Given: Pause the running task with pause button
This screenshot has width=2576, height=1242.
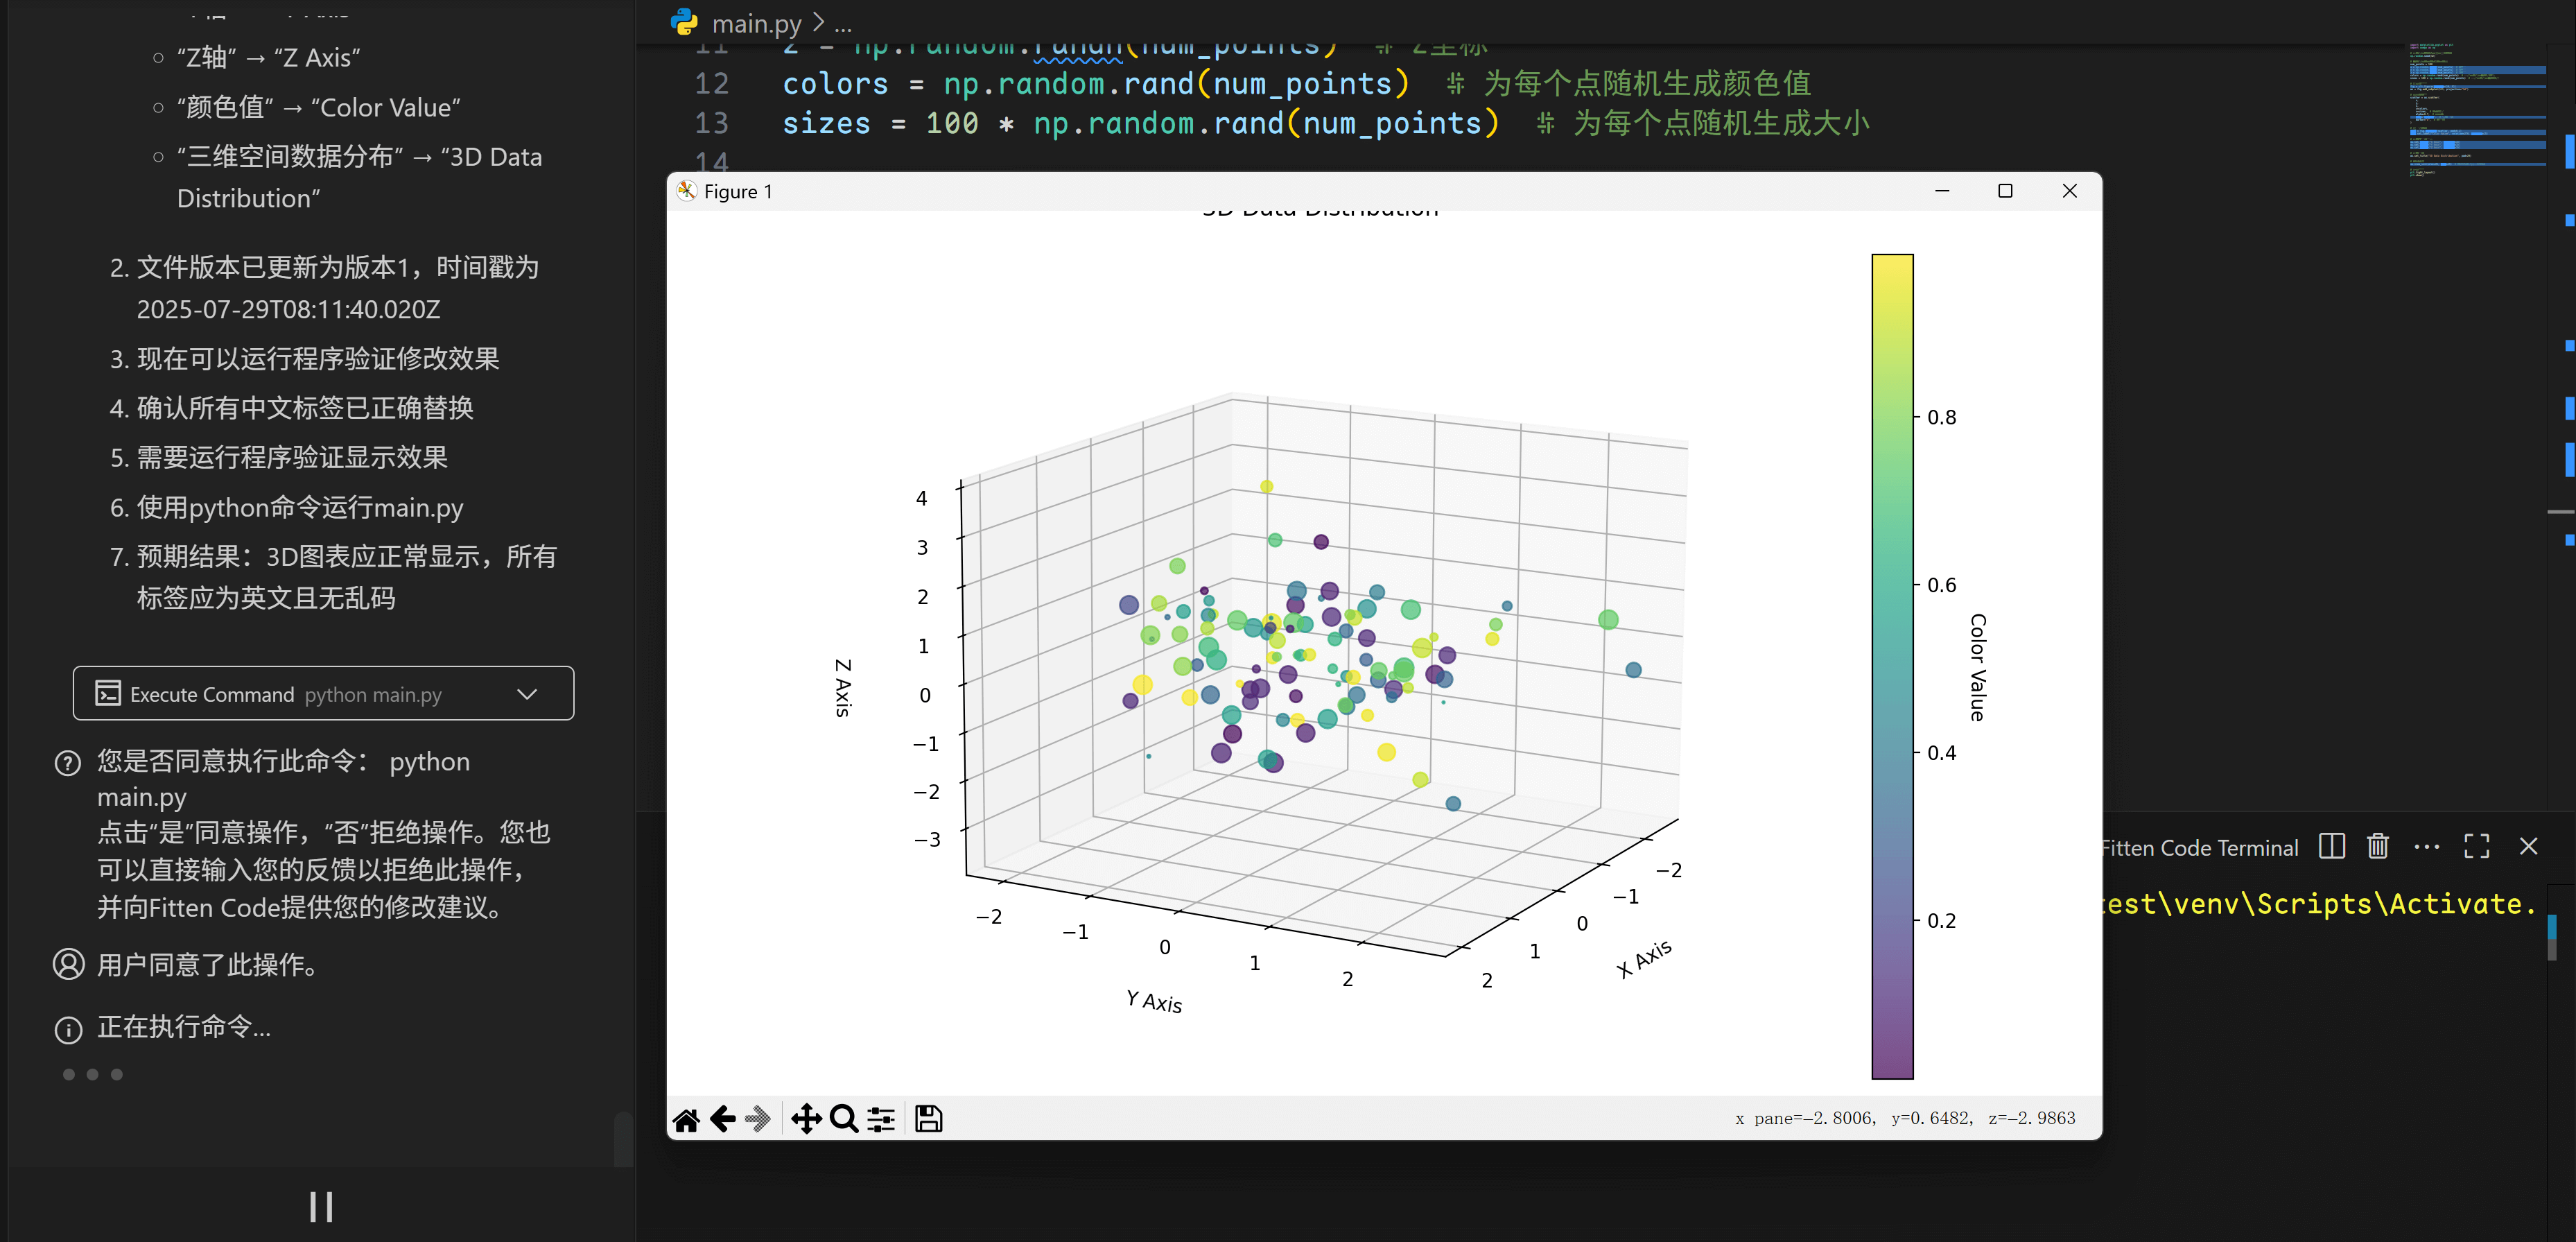Looking at the screenshot, I should click(x=321, y=1207).
